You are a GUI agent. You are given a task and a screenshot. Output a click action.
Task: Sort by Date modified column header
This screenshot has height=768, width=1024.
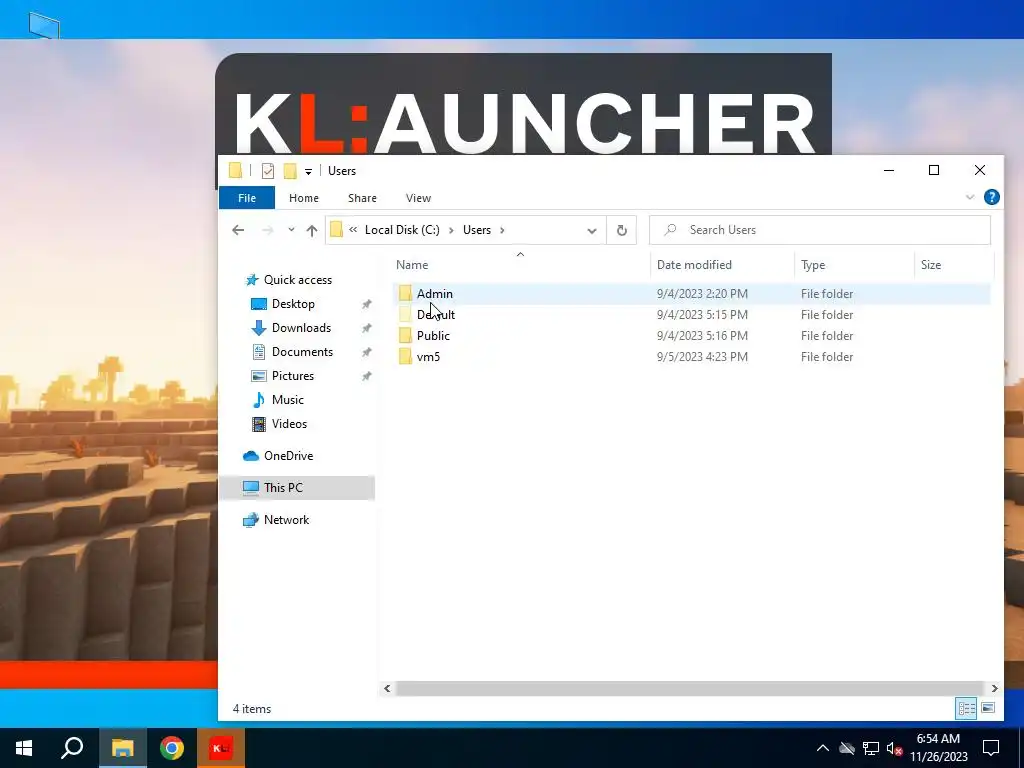694,264
